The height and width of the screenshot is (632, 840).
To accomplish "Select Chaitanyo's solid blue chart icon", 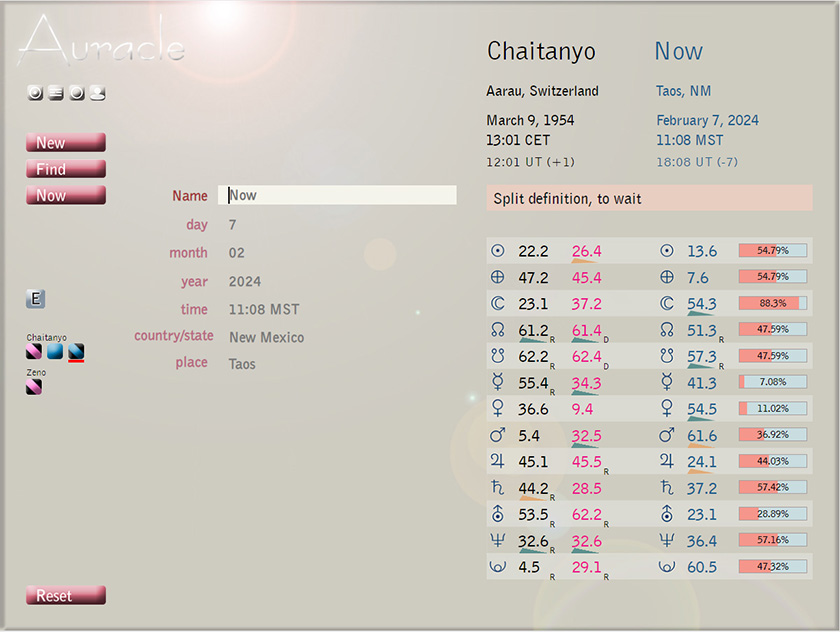I will (55, 352).
